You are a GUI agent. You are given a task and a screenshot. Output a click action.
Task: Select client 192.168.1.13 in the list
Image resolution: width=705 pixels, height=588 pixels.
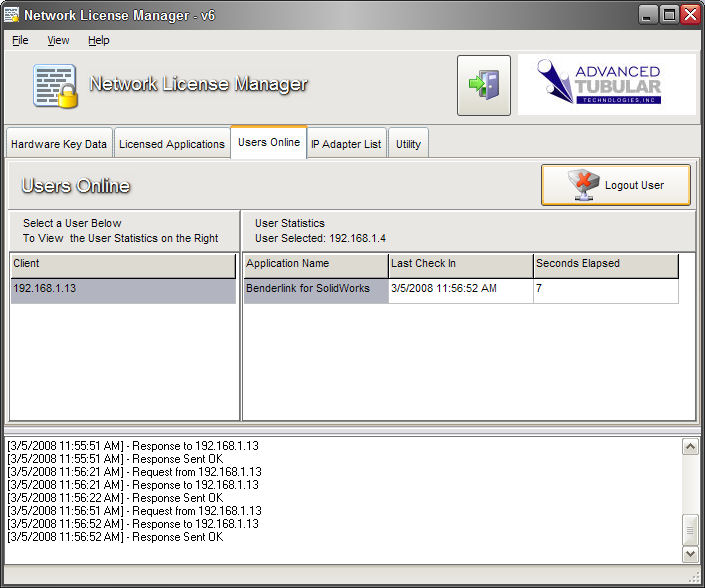pyautogui.click(x=123, y=289)
